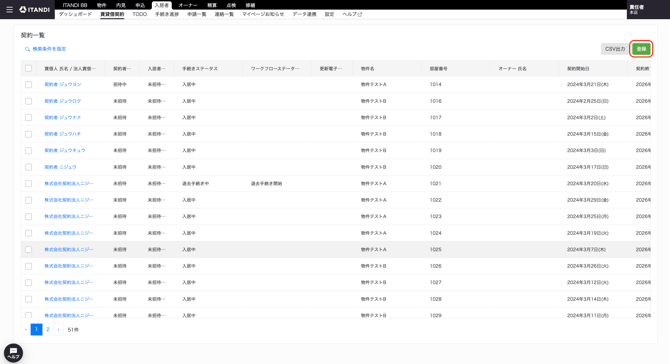Open the 設定 submenu item
The height and width of the screenshot is (364, 670).
point(329,14)
